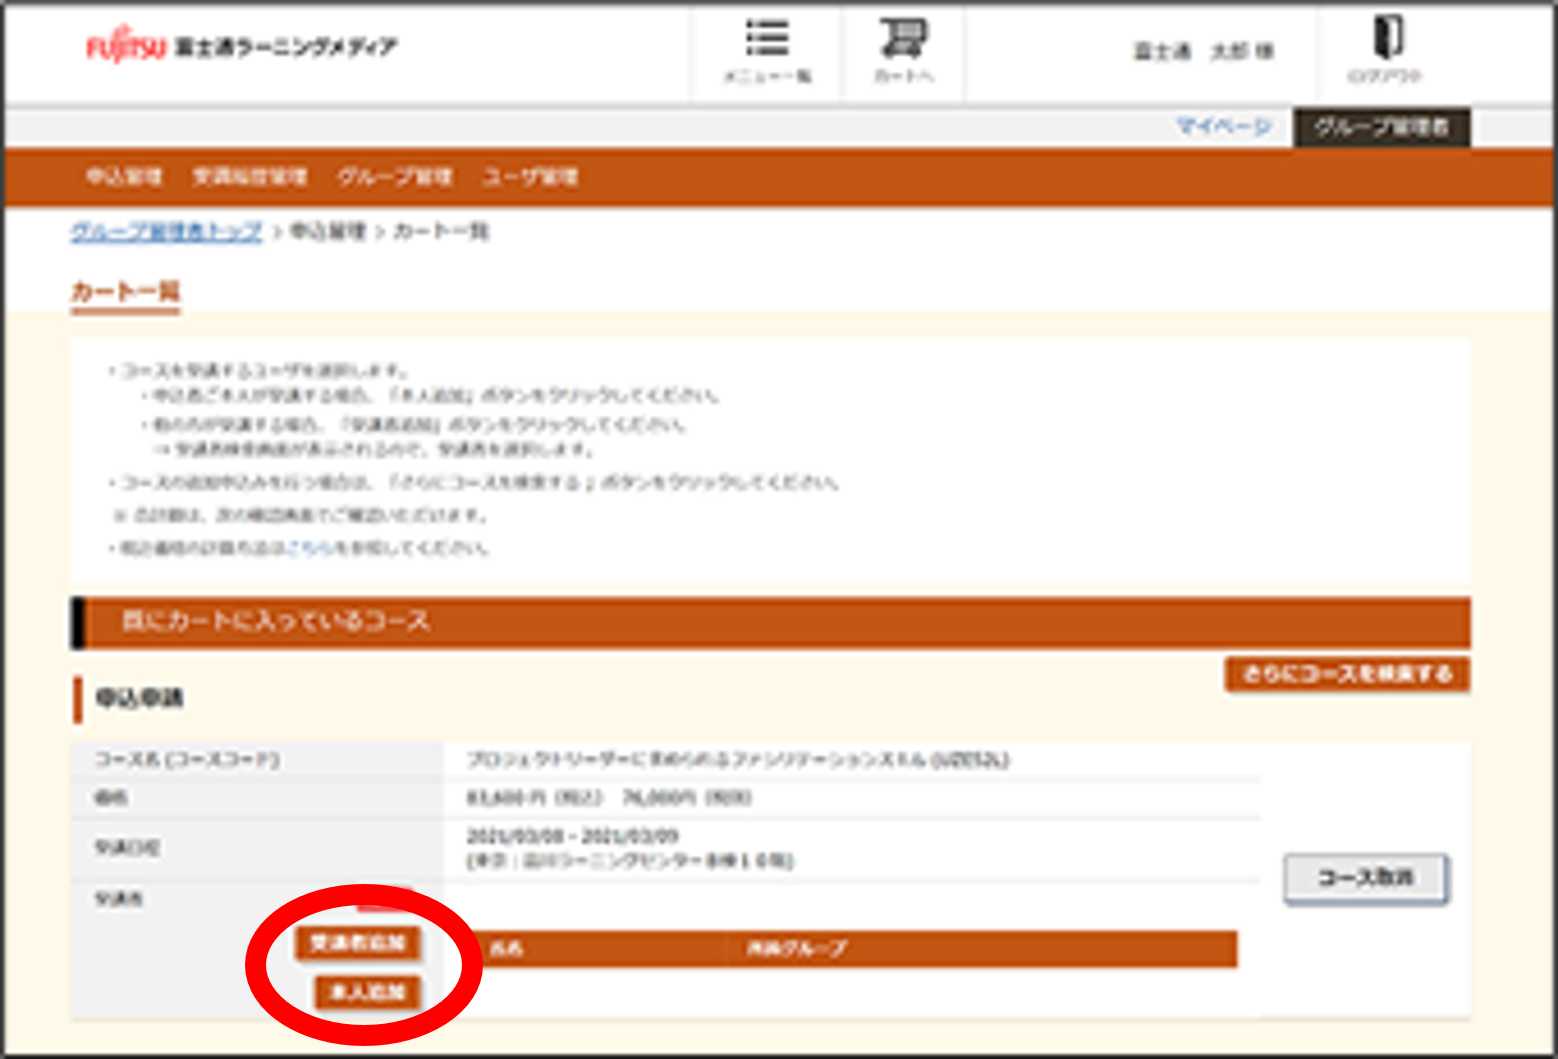Click the こちら link in instructions
Viewport: 1558px width, 1059px height.
coord(310,548)
